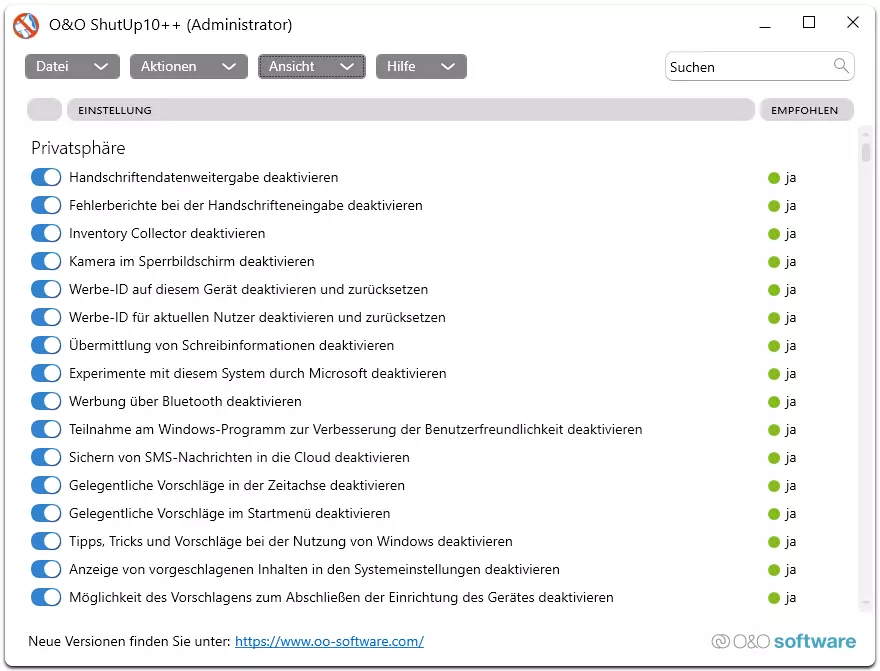The height and width of the screenshot is (671, 880).
Task: Click green recommendation dot for Inventory Collector
Action: click(x=774, y=234)
